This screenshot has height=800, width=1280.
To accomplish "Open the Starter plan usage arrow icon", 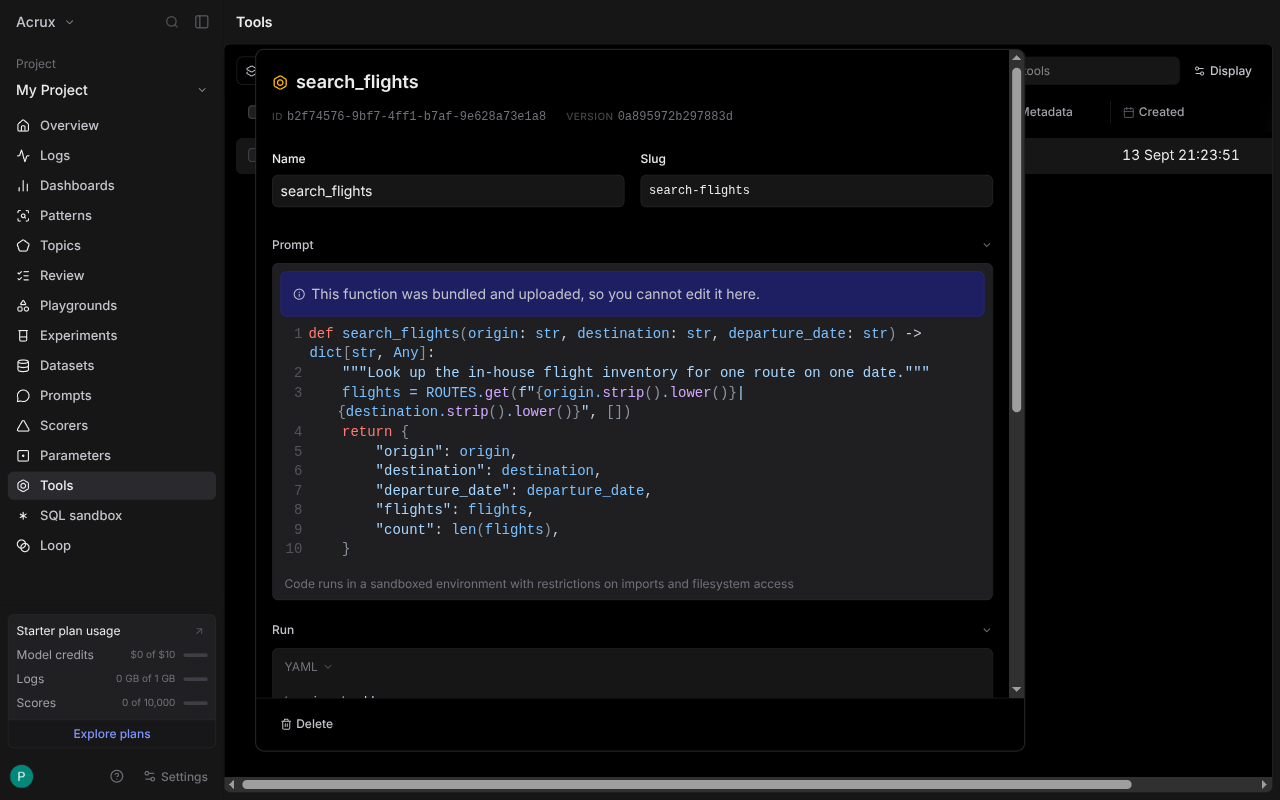I will click(199, 631).
